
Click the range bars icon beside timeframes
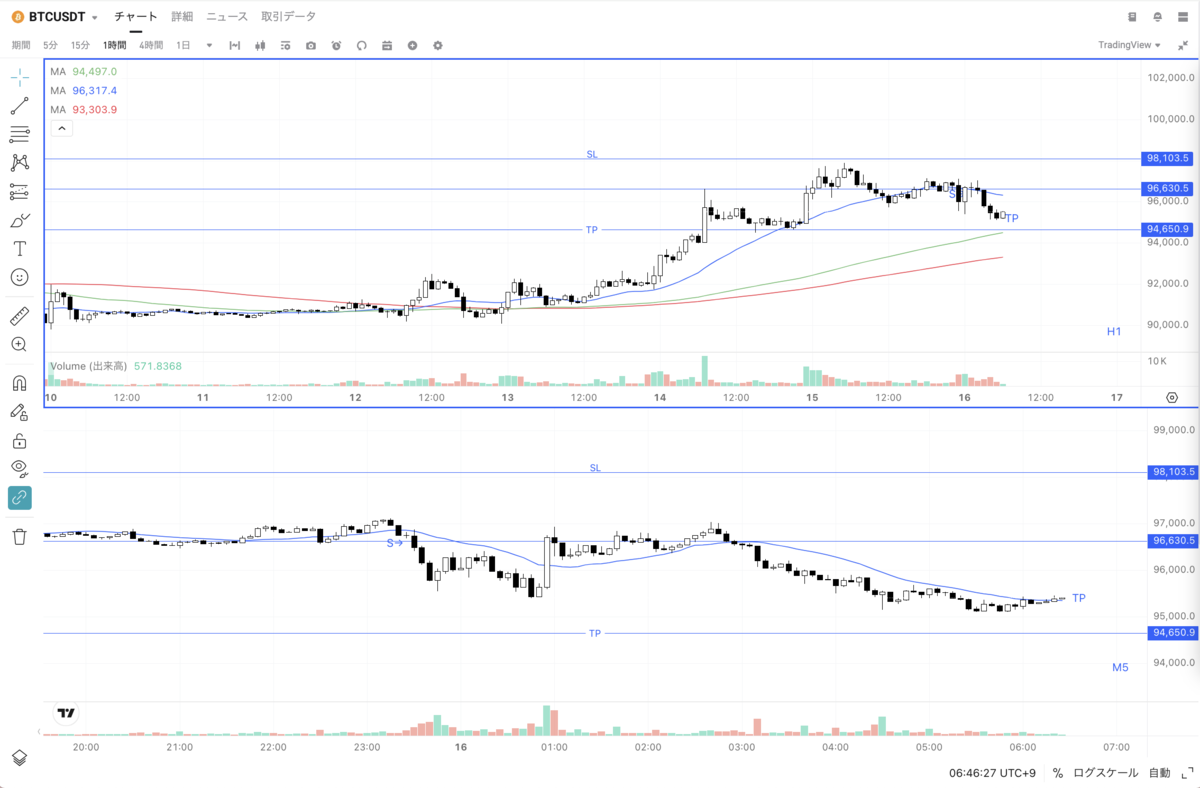pyautogui.click(x=235, y=45)
